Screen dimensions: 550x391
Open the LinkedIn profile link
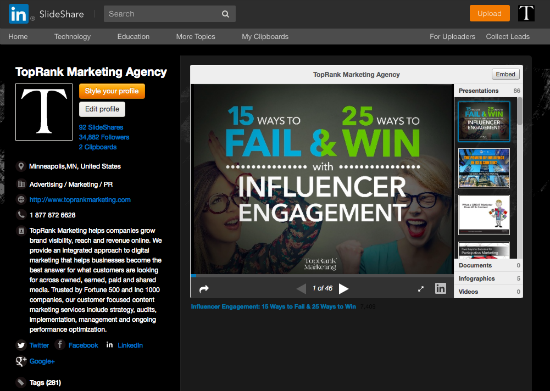[130, 345]
